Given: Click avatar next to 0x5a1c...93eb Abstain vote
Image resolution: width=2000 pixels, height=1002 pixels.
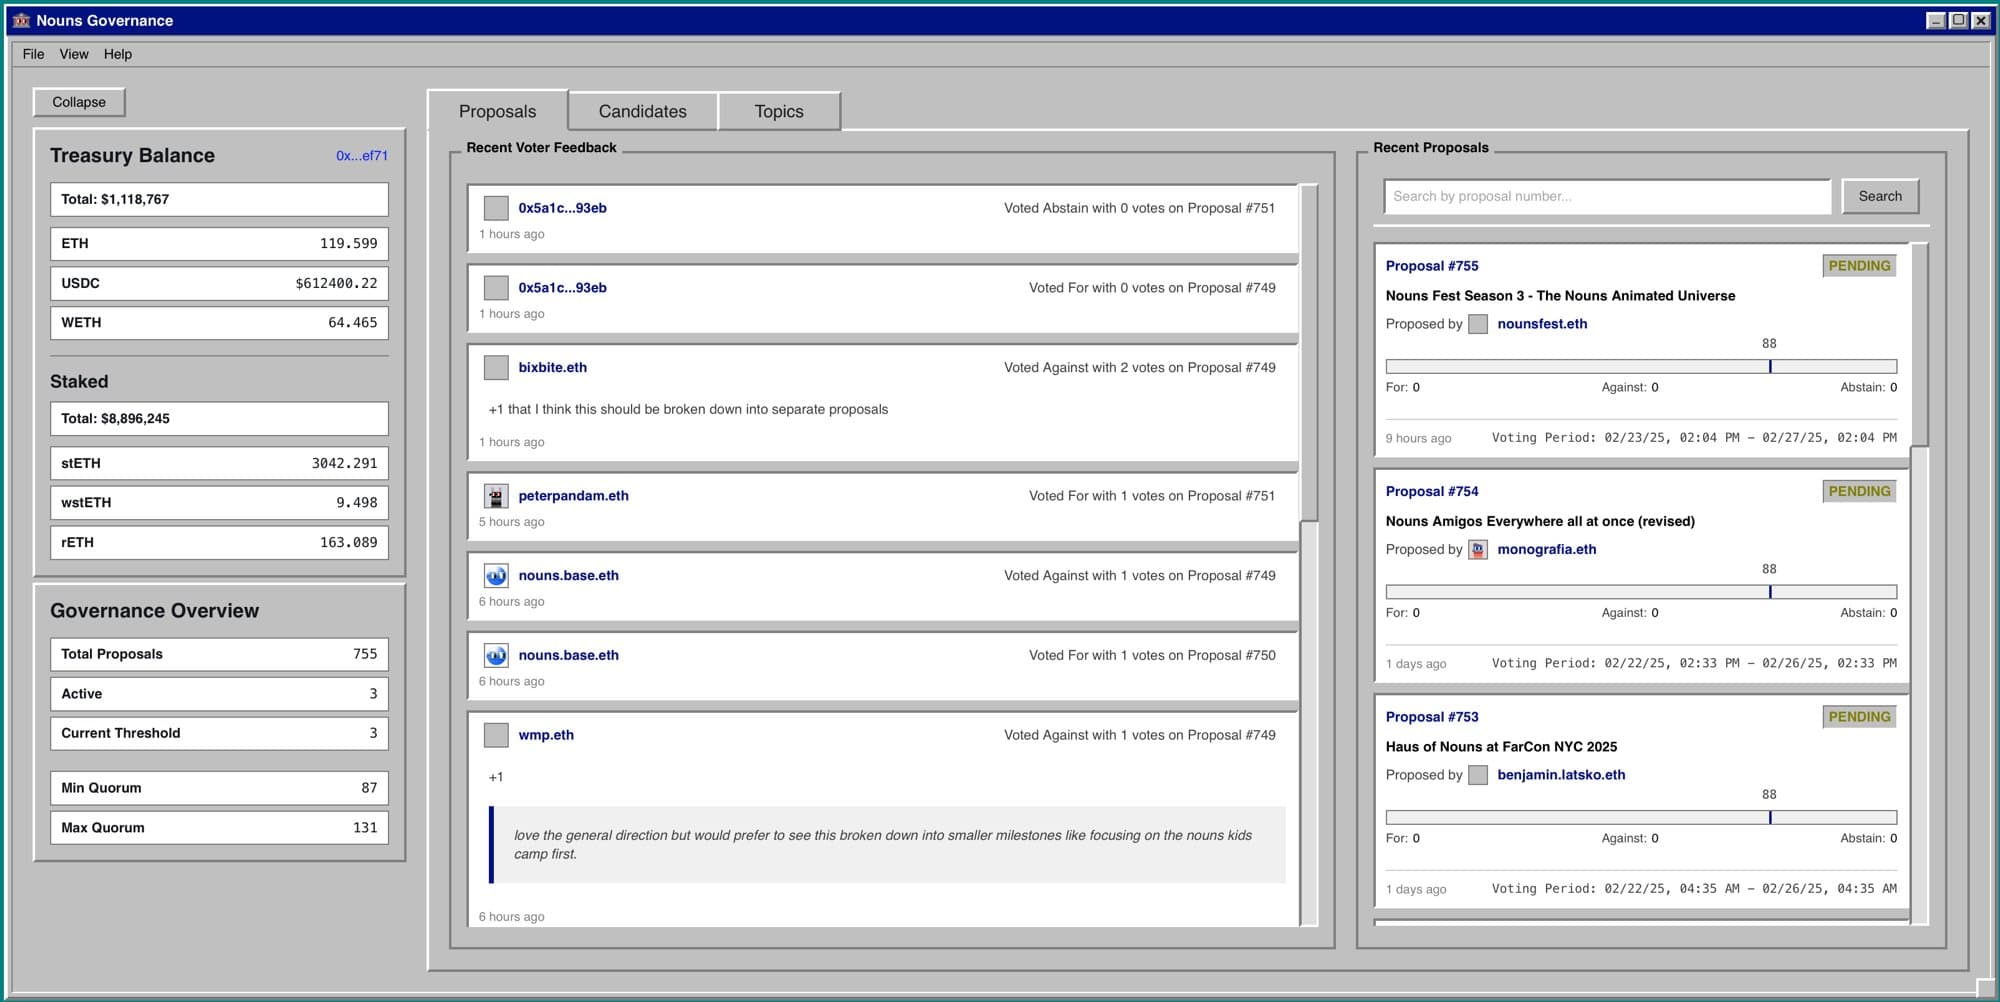Looking at the screenshot, I should pyautogui.click(x=496, y=208).
